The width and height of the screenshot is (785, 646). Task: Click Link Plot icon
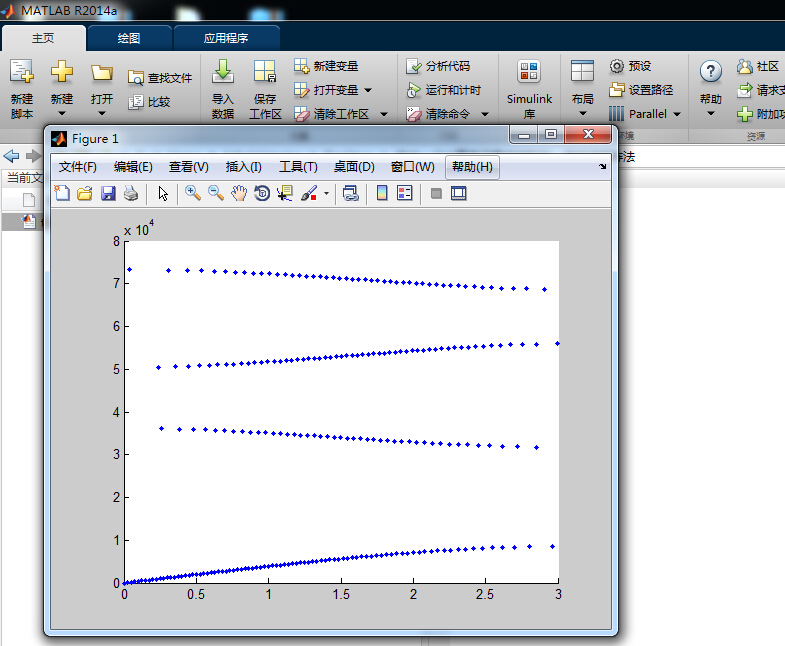point(350,193)
